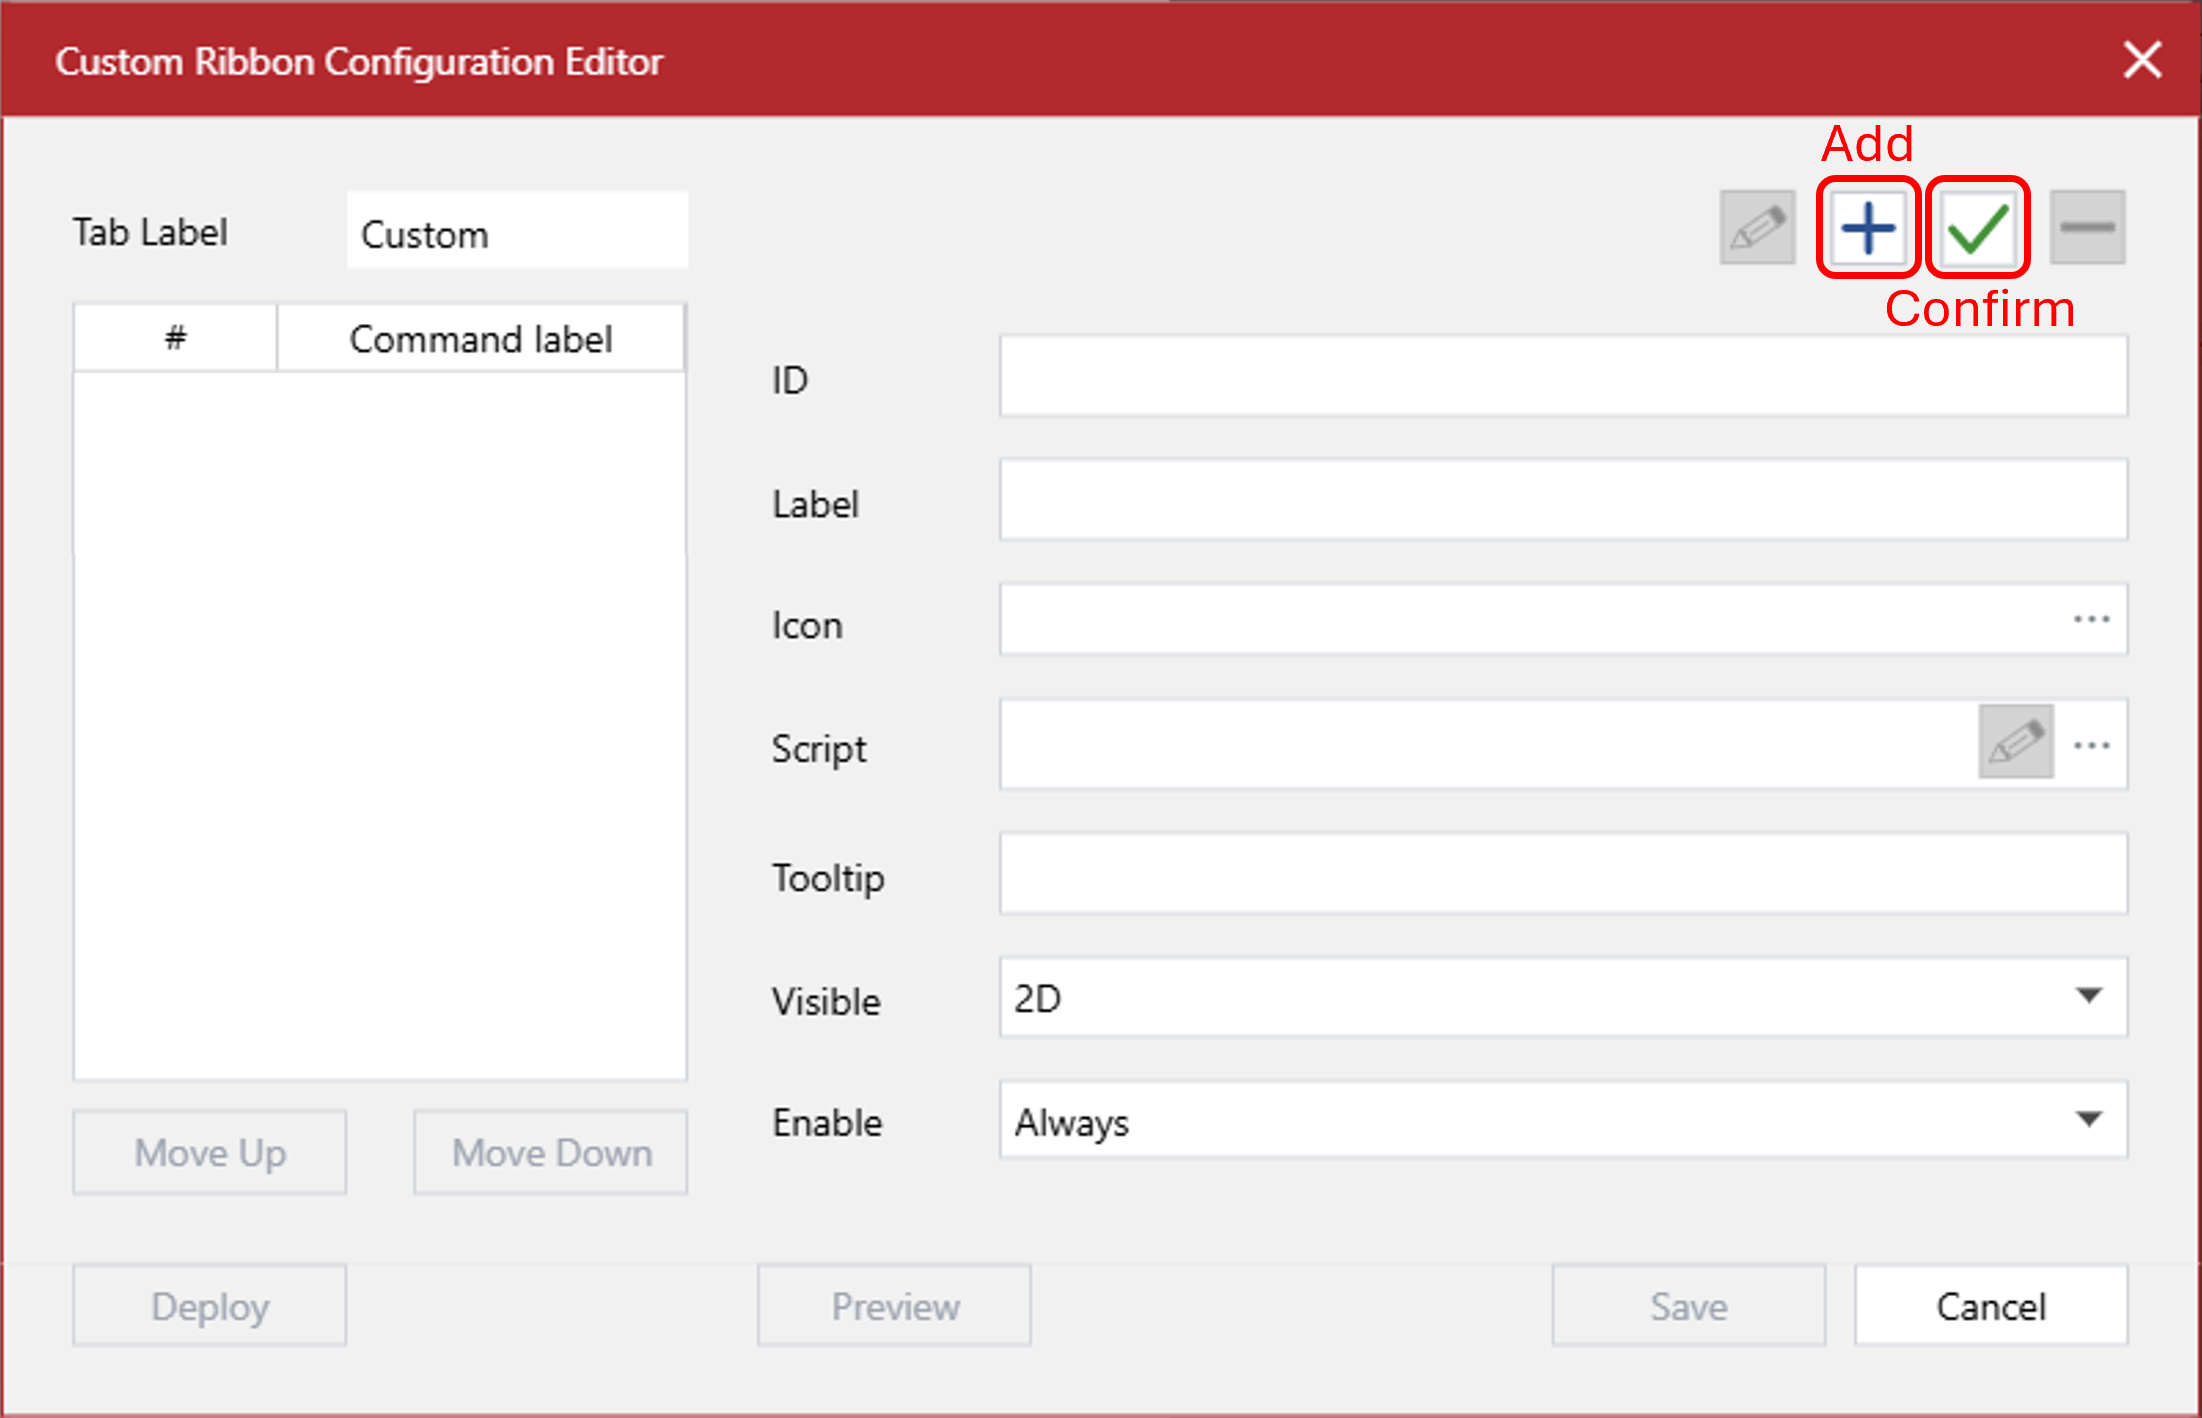Click the Script field browse ellipsis

point(2091,745)
